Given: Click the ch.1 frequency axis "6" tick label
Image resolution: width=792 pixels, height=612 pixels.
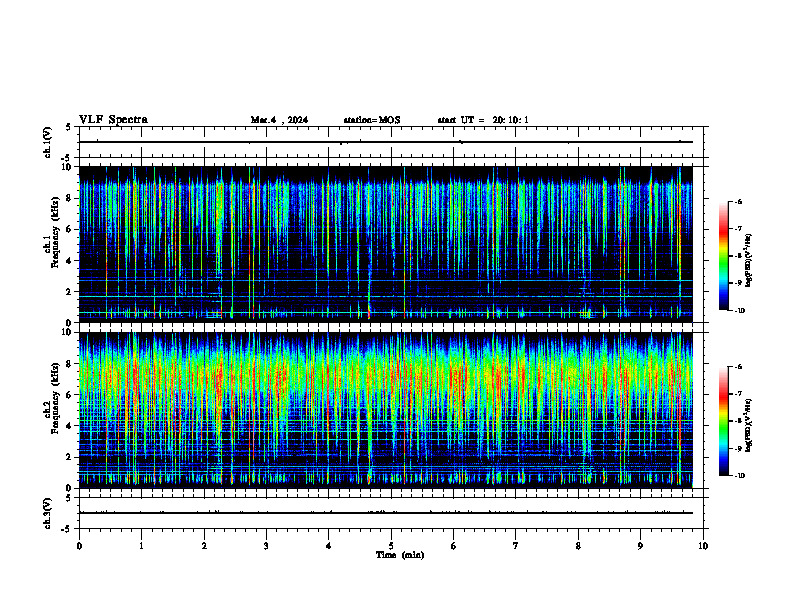Looking at the screenshot, I should tap(69, 229).
